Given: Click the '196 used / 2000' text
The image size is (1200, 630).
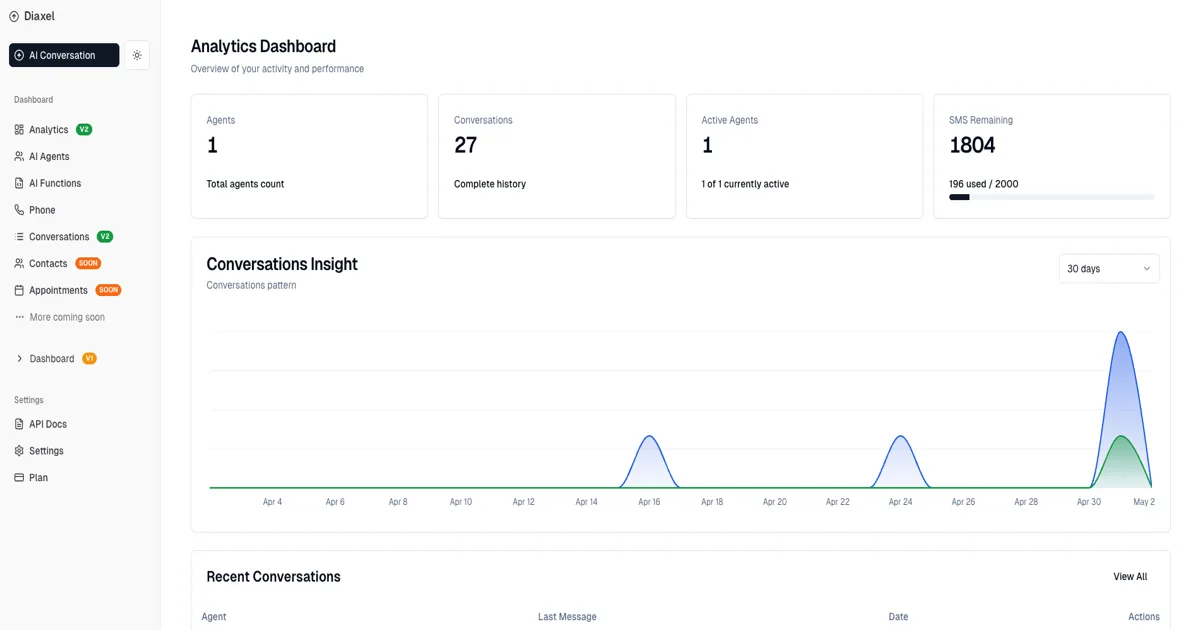Looking at the screenshot, I should (984, 184).
